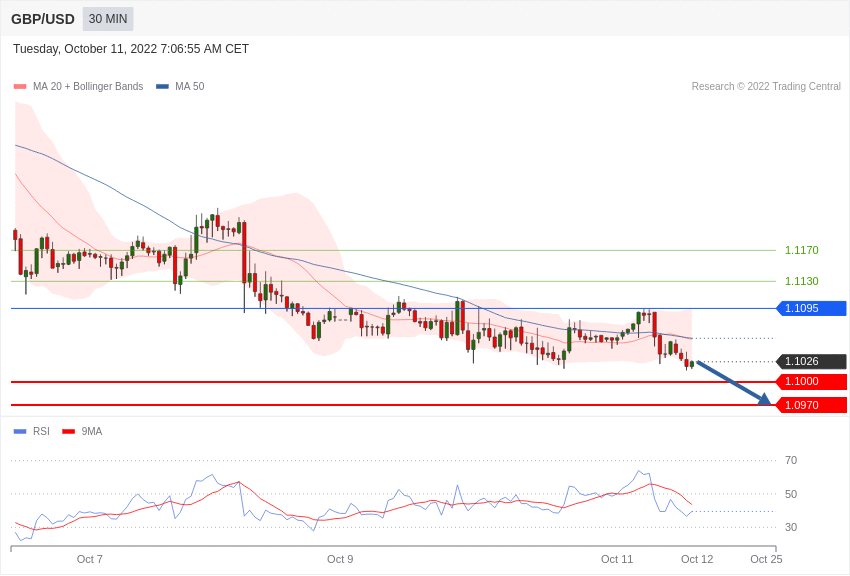Viewport: 850px width, 576px height.
Task: Click the 9MA legend label
Action: pos(92,432)
